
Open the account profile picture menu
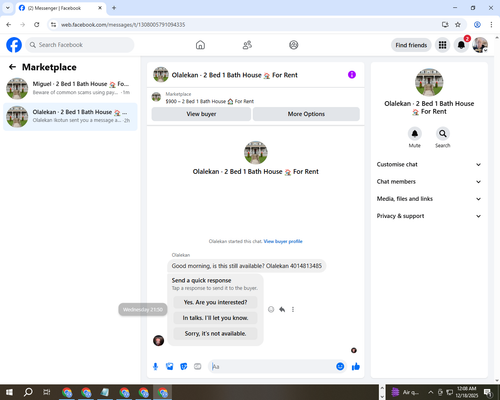pos(480,45)
